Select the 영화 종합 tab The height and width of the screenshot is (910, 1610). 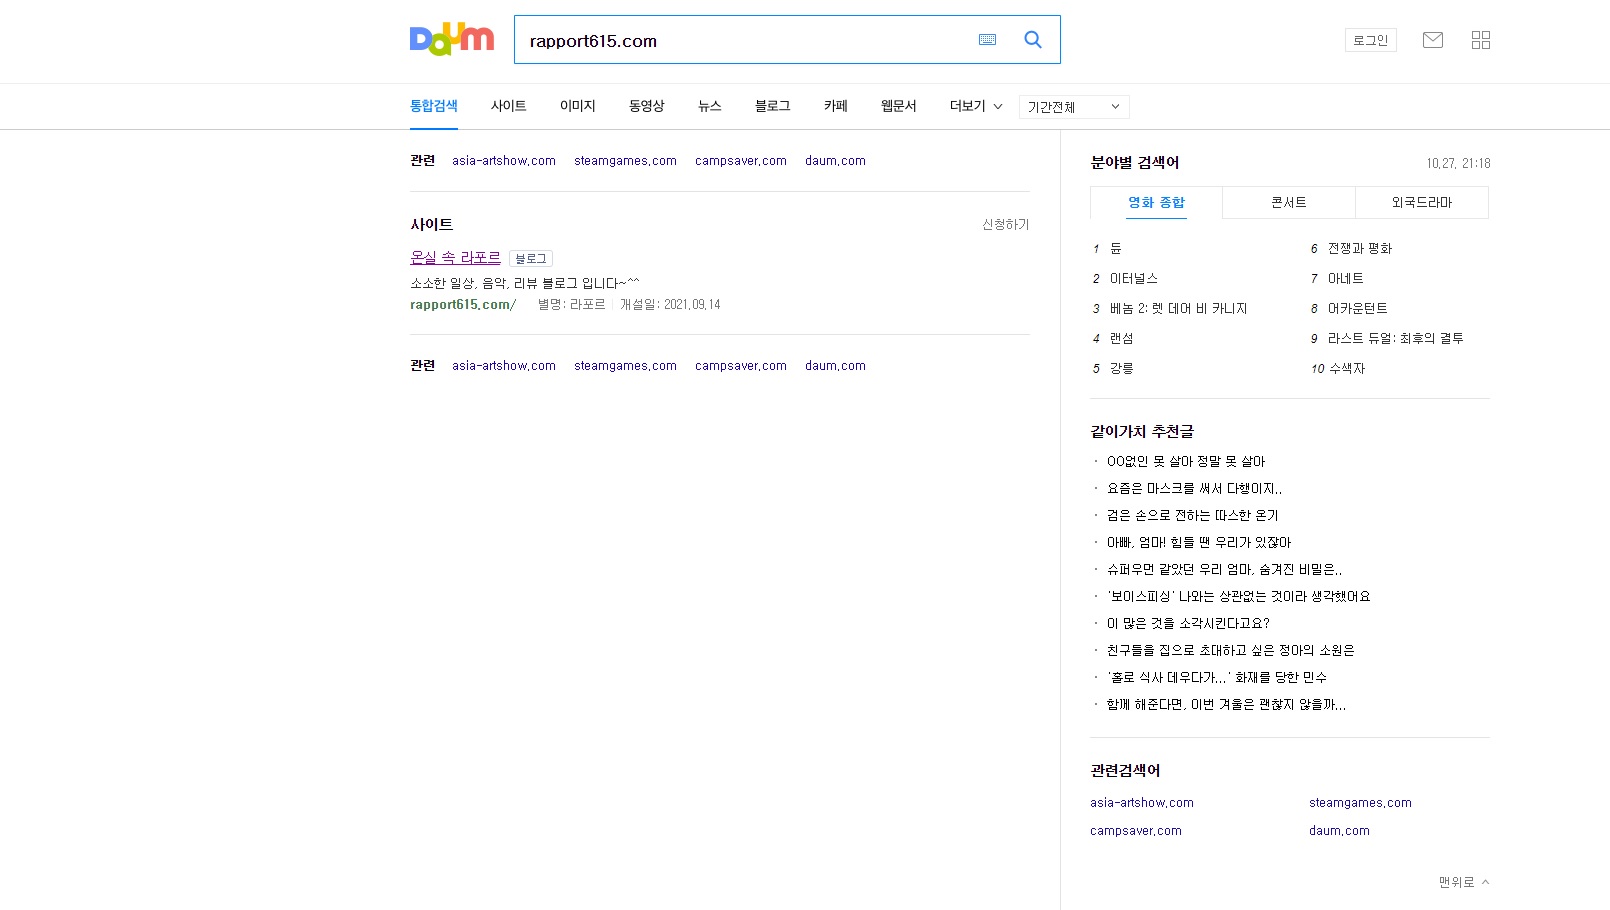click(x=1156, y=202)
